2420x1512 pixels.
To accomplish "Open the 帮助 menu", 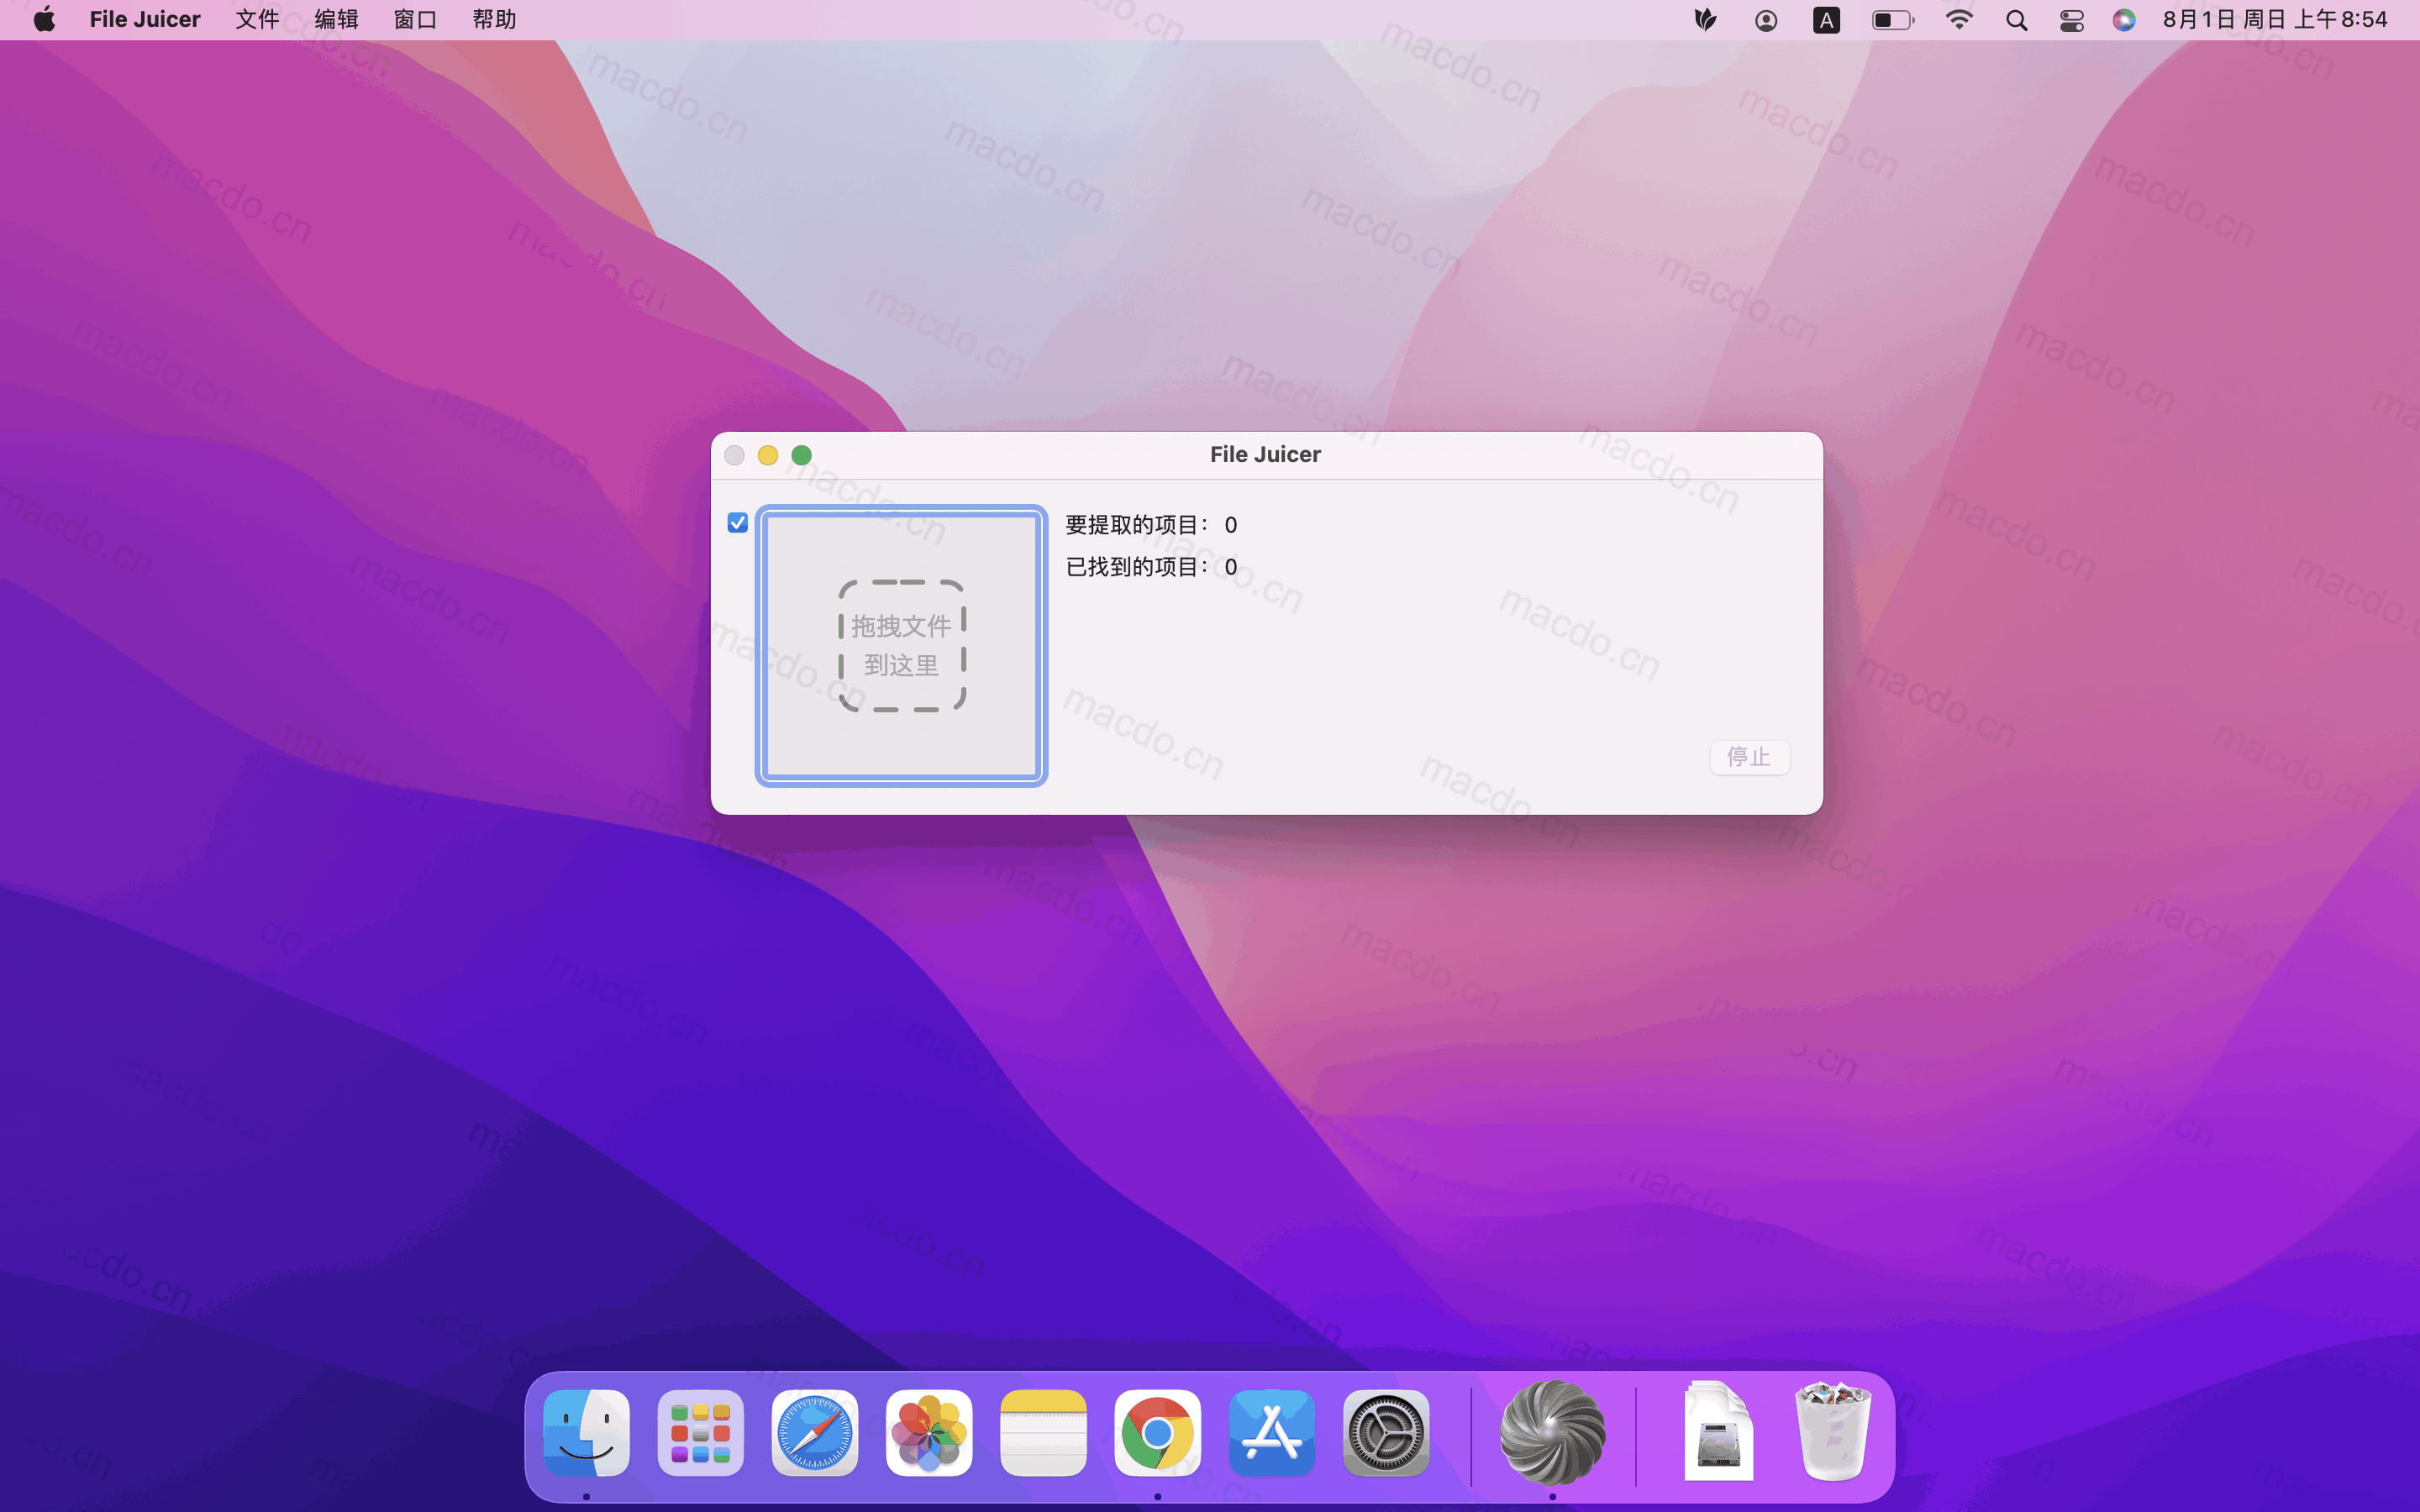I will tap(494, 20).
